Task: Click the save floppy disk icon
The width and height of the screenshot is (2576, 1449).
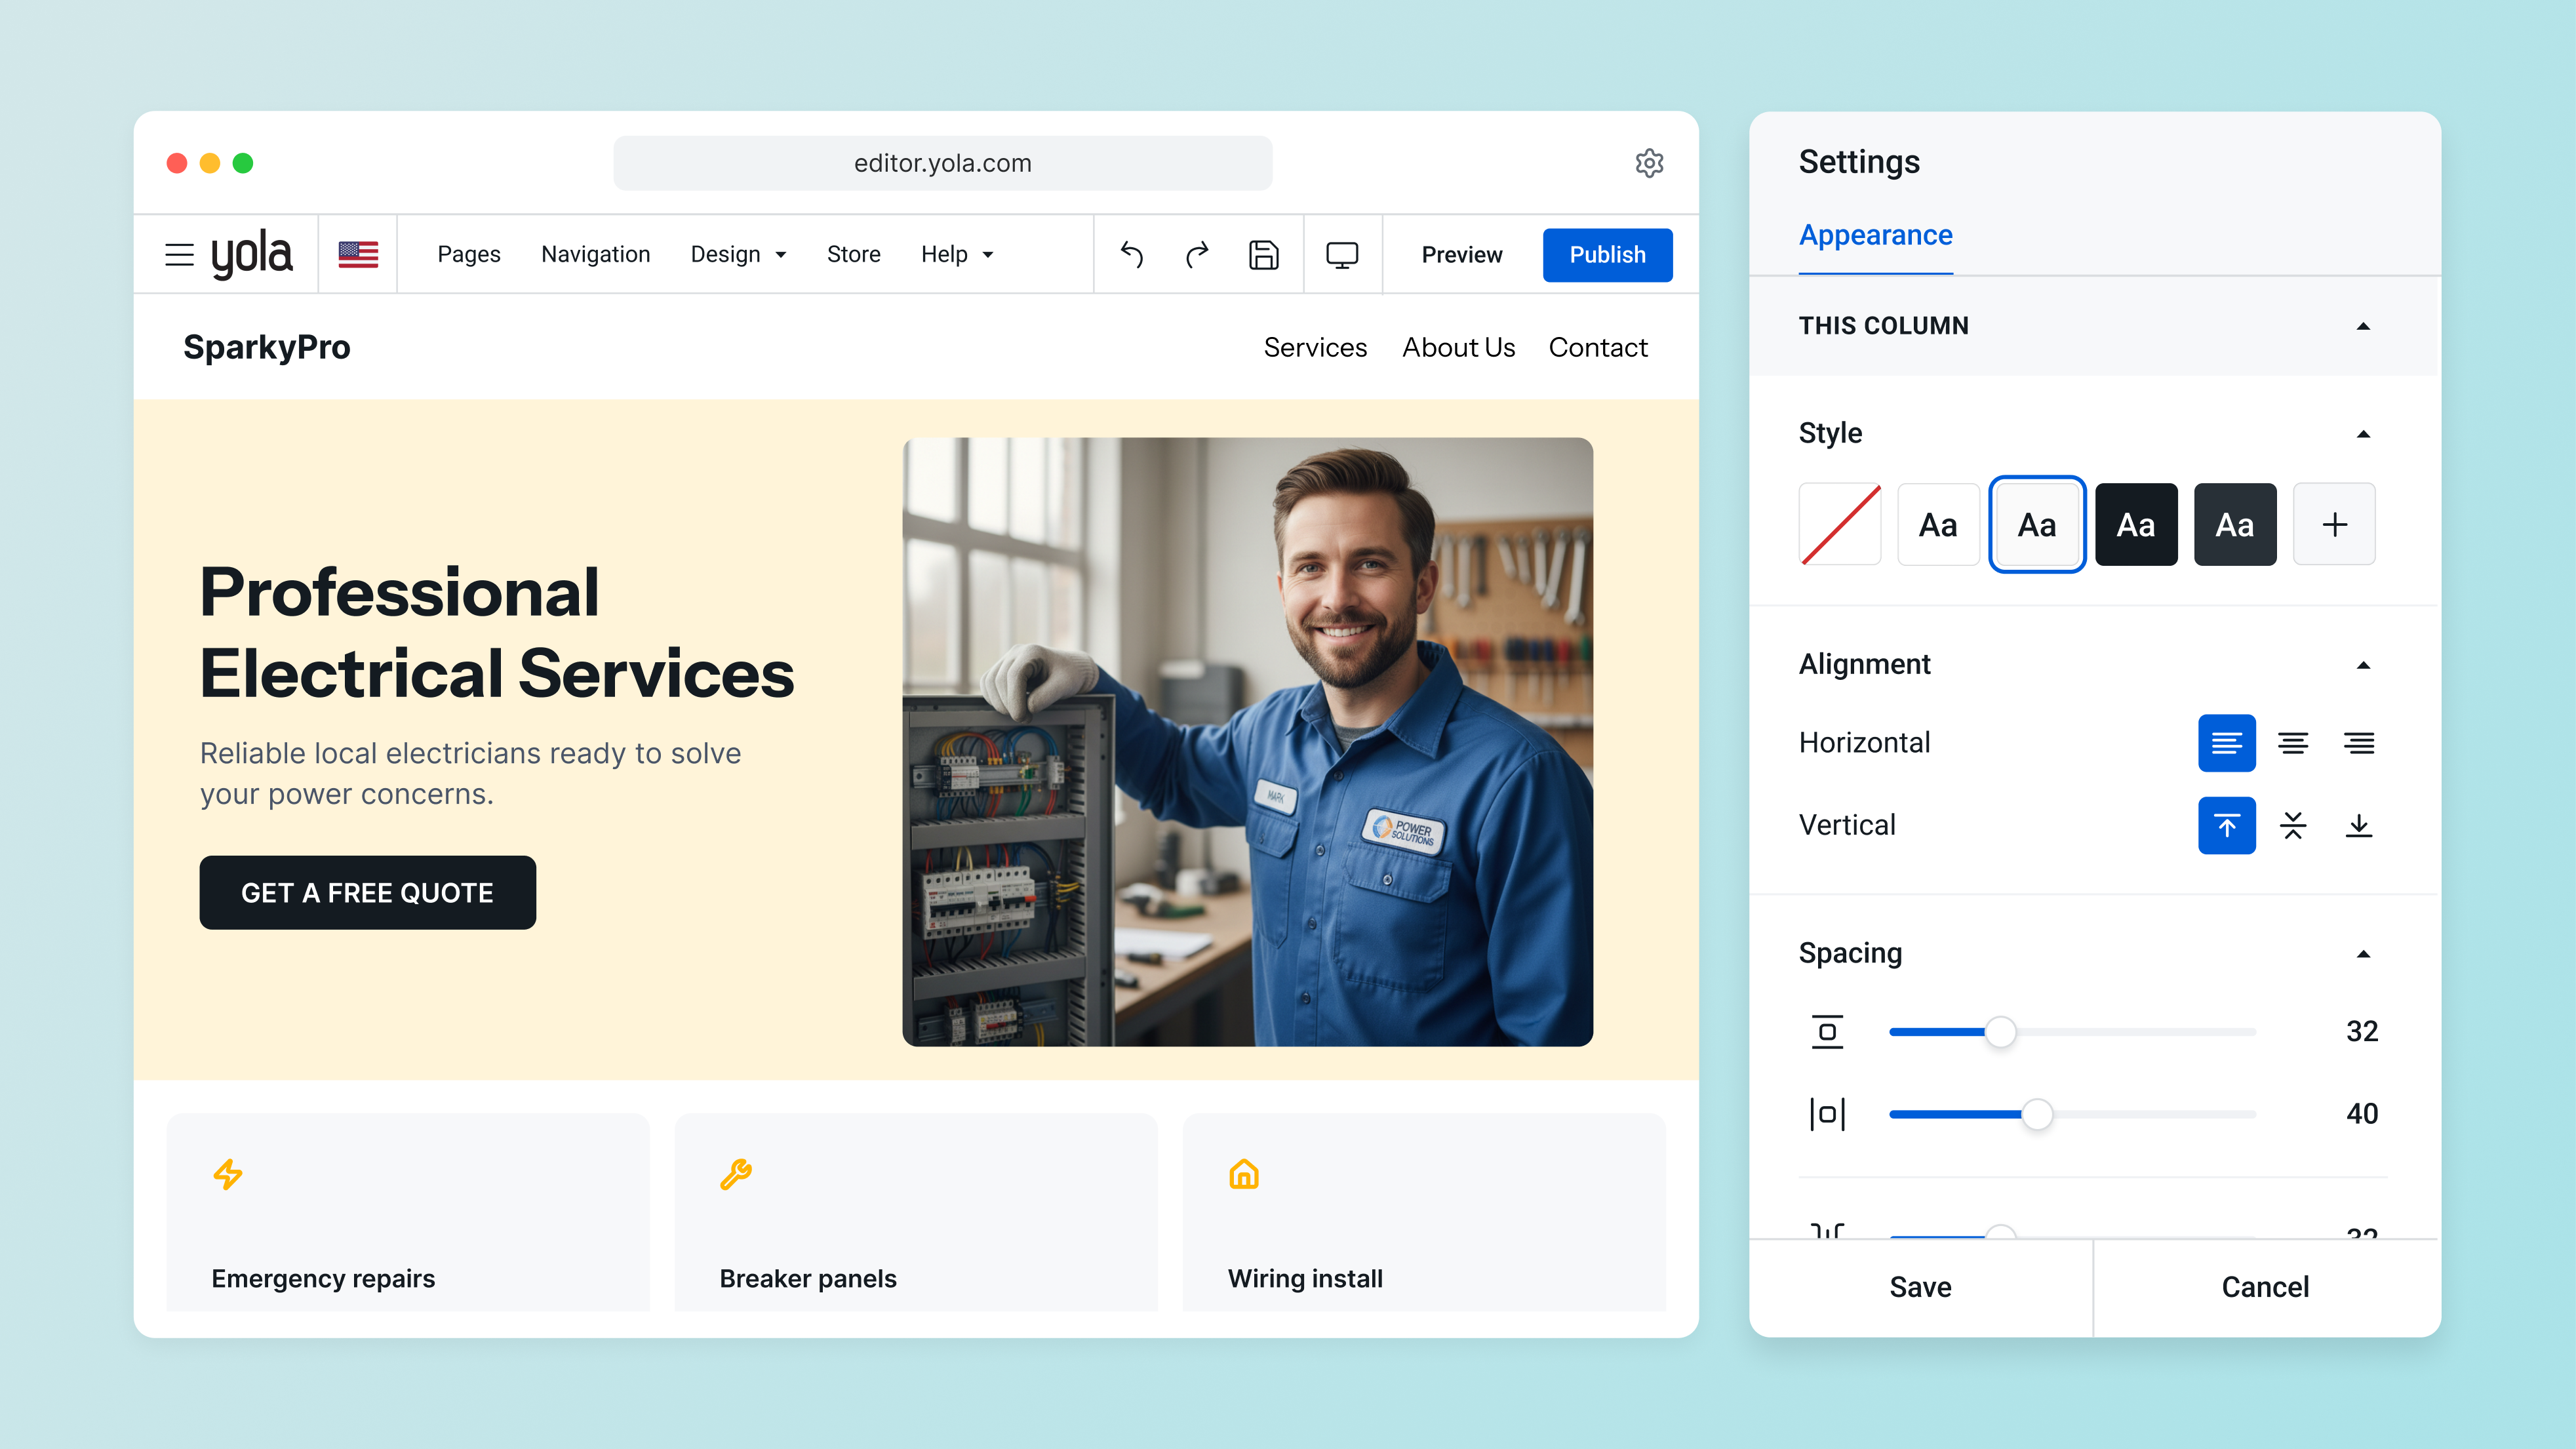Action: (x=1264, y=255)
